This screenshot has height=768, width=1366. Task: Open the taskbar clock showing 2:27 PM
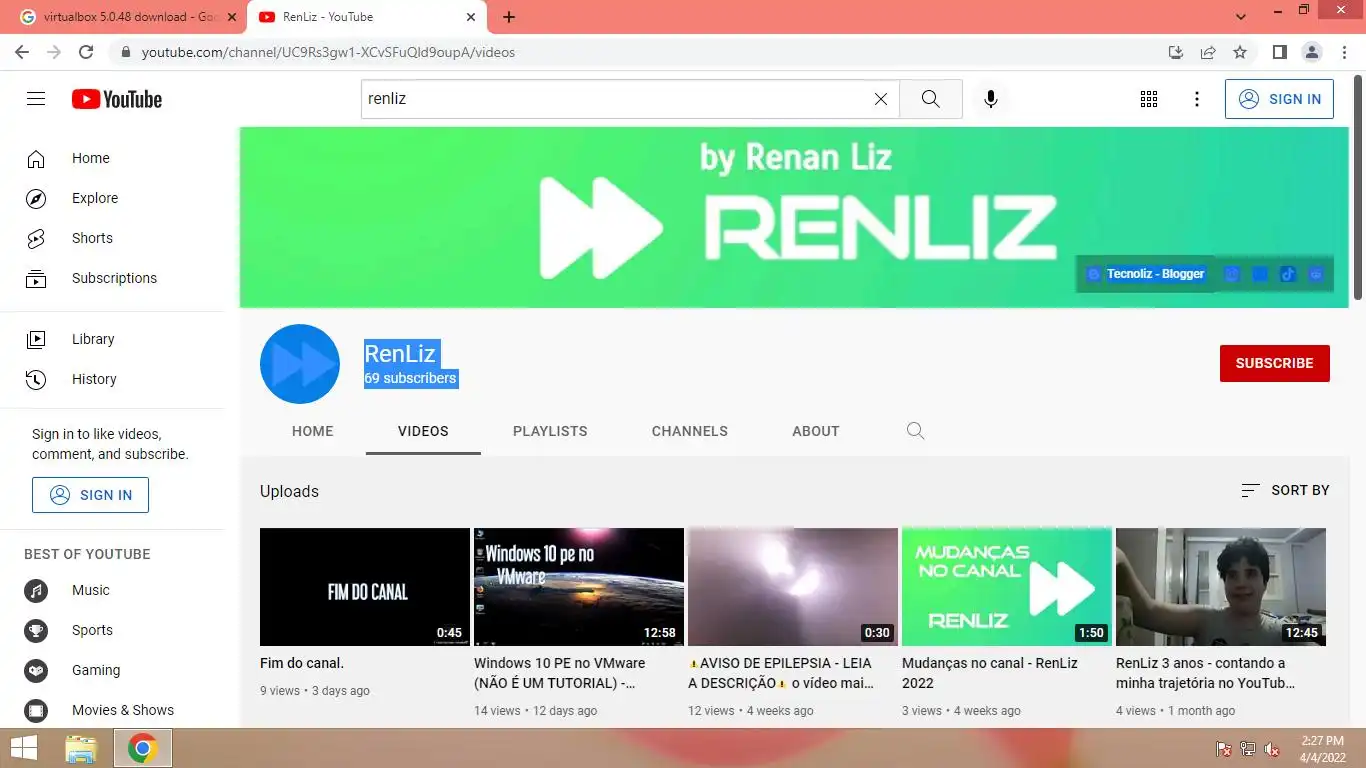coord(1322,749)
